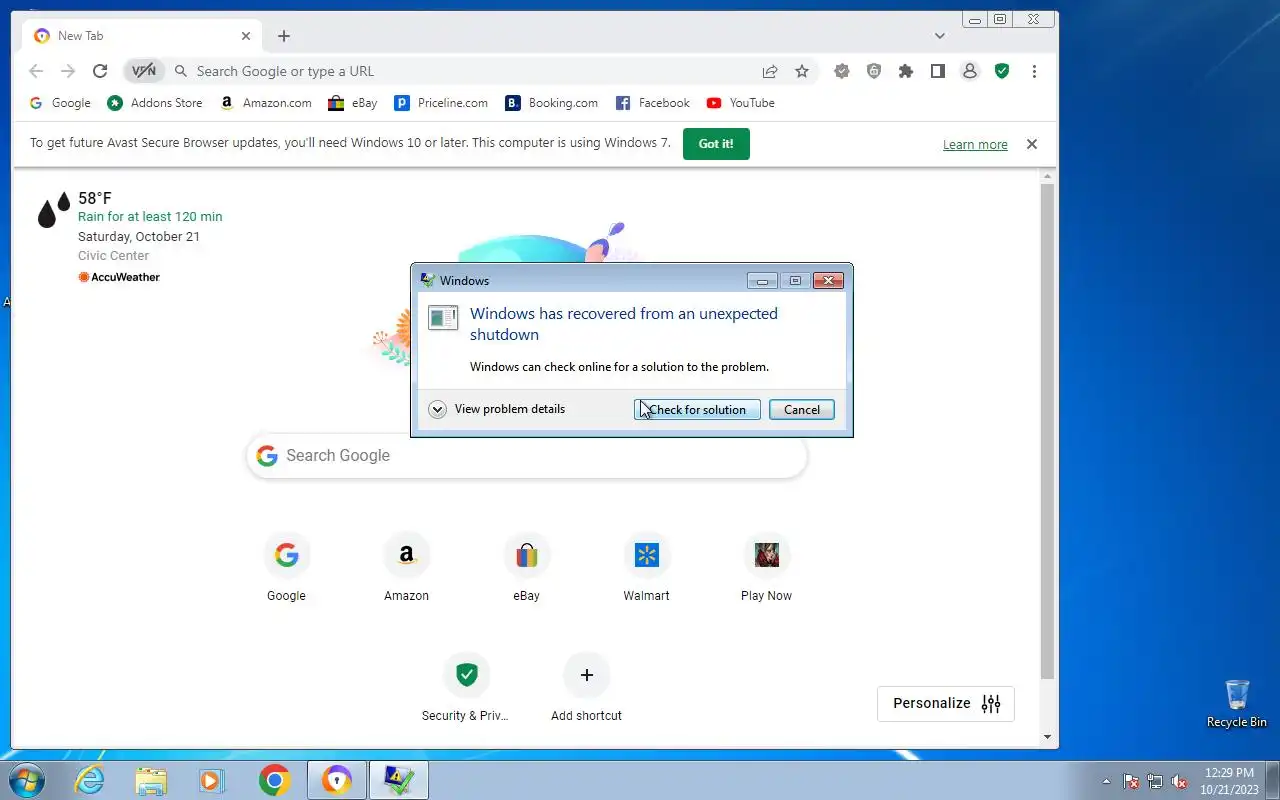This screenshot has width=1280, height=800.
Task: Click the muted volume tray icon
Action: click(x=1179, y=781)
